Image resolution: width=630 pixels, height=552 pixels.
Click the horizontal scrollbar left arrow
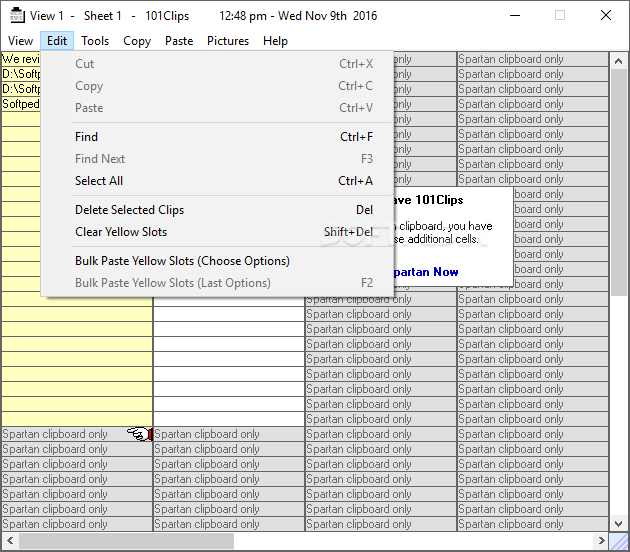click(x=10, y=540)
